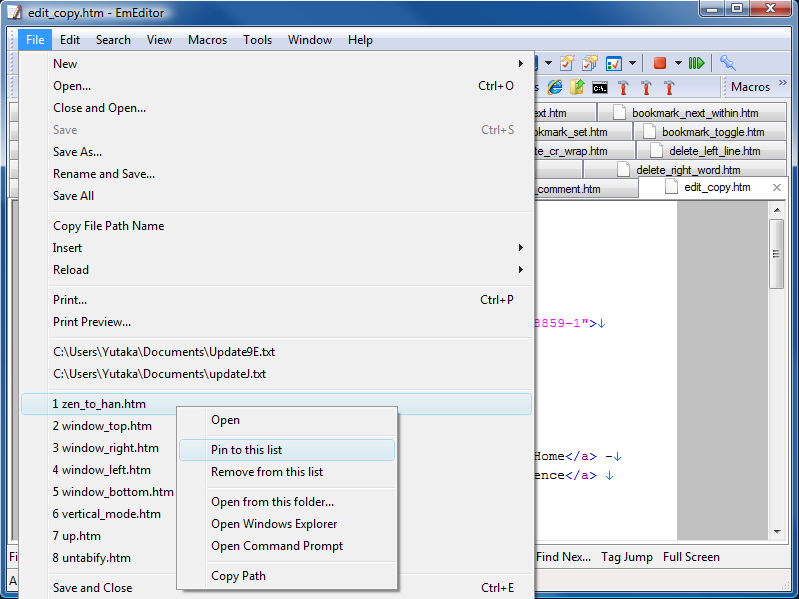The width and height of the screenshot is (799, 599).
Task: Choose Copy Path in context menu
Action: (287, 576)
